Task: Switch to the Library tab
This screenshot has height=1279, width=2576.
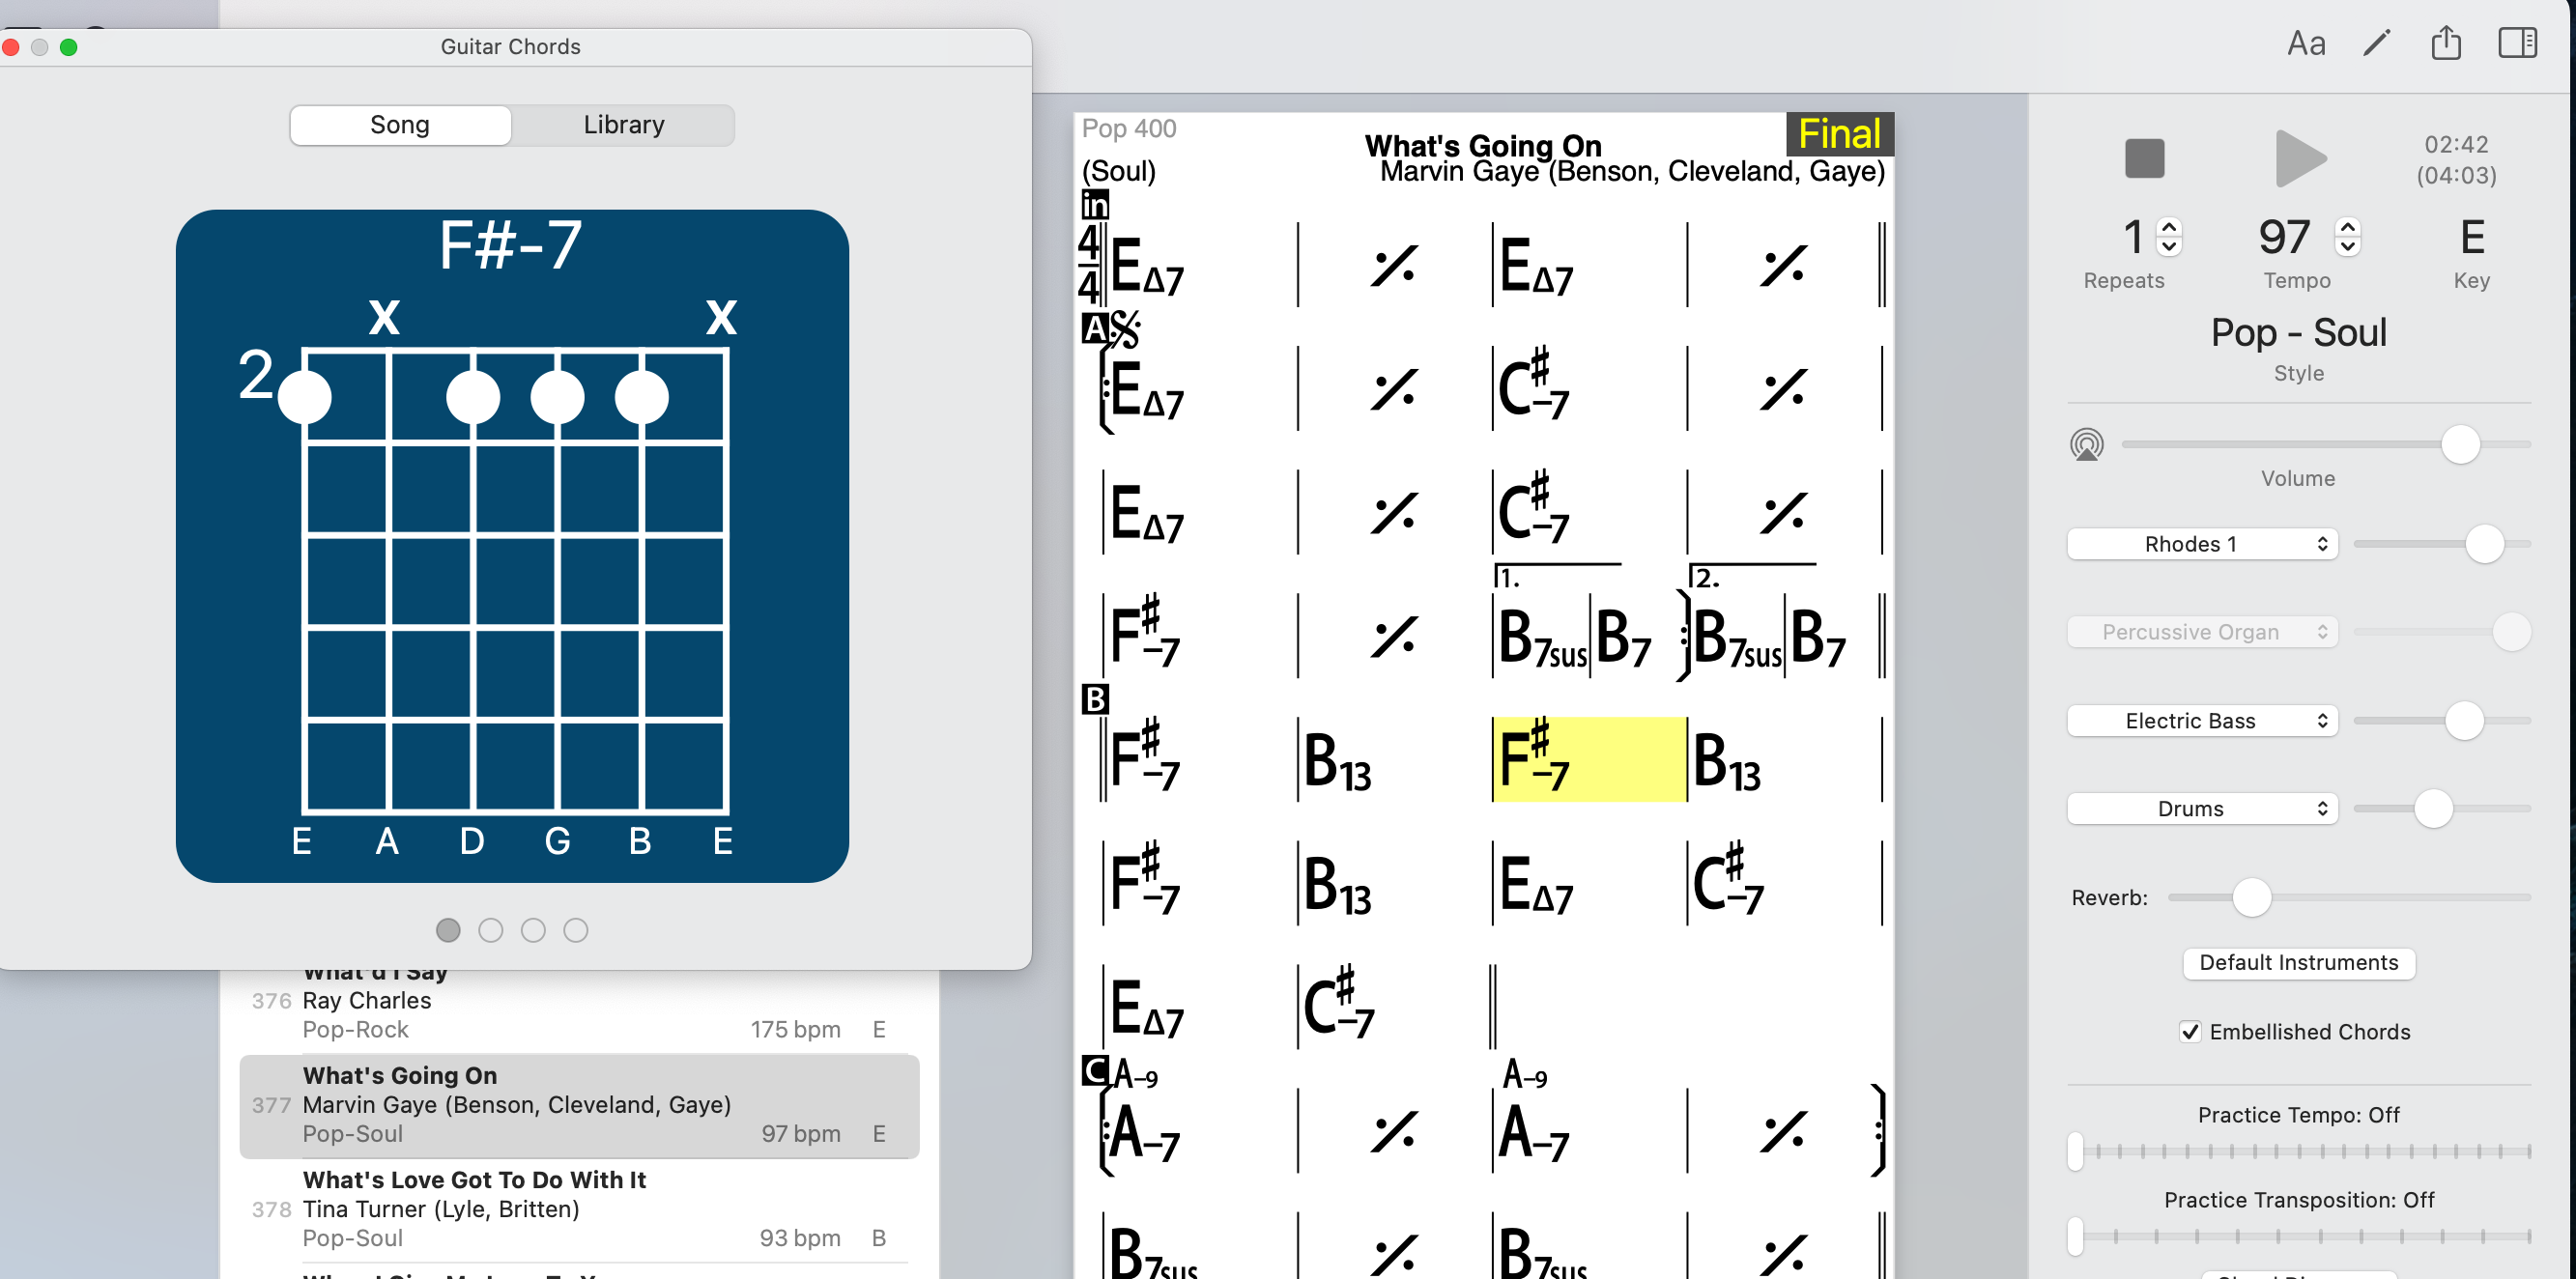Action: click(624, 125)
